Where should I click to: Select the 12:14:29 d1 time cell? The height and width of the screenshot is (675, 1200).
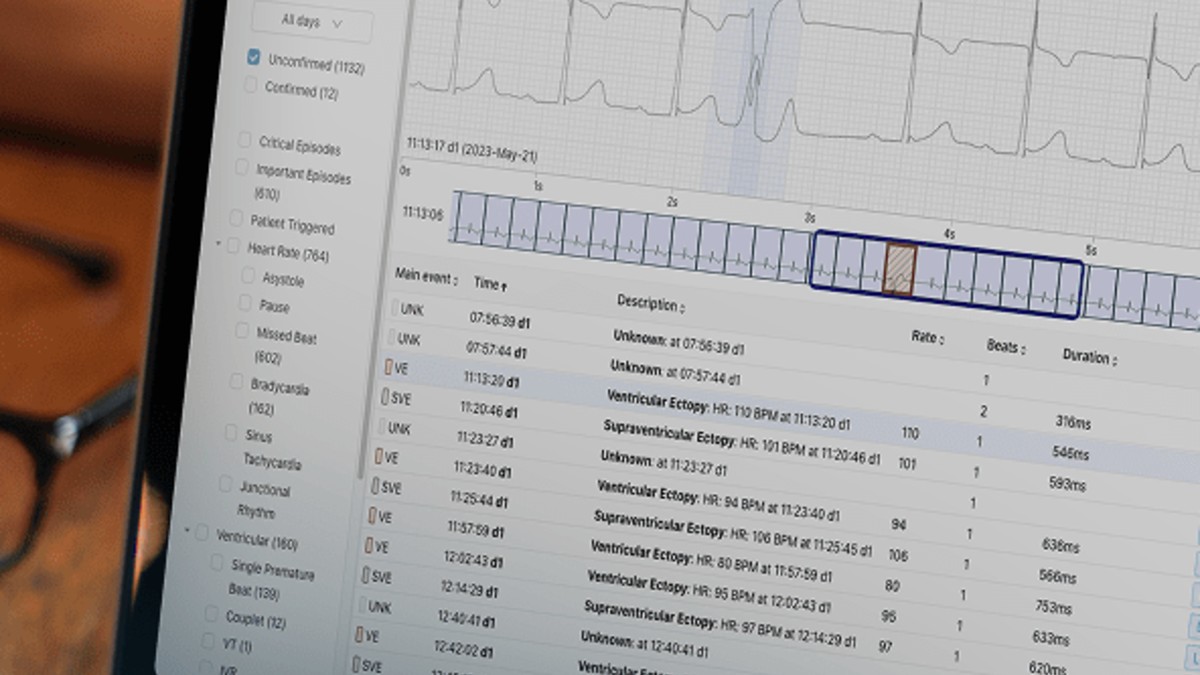pos(468,590)
